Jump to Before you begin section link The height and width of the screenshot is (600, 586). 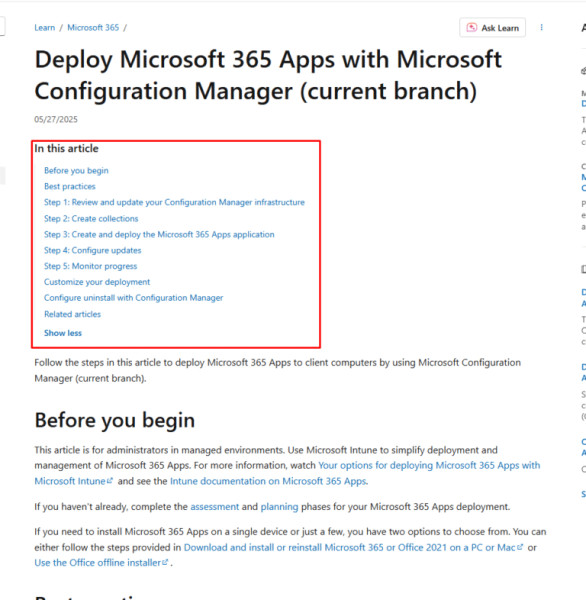coord(76,170)
